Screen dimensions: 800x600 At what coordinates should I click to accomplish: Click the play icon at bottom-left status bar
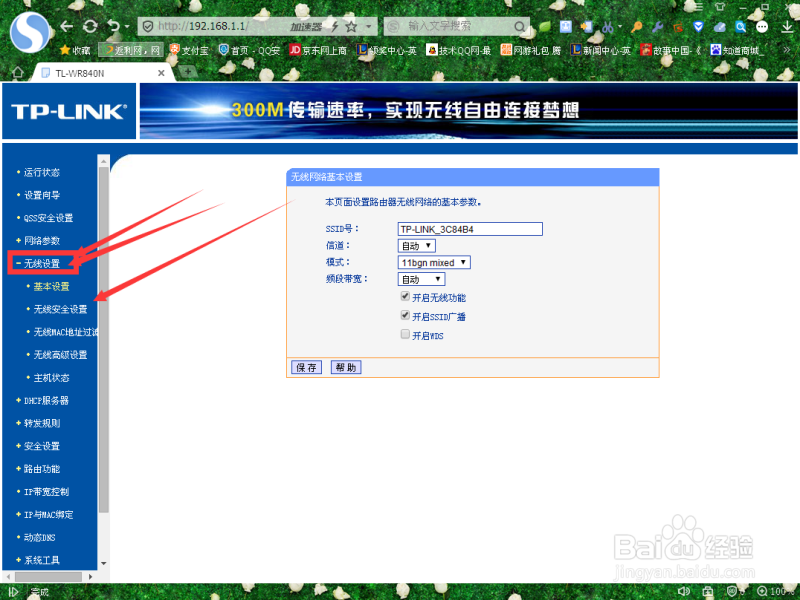13,592
